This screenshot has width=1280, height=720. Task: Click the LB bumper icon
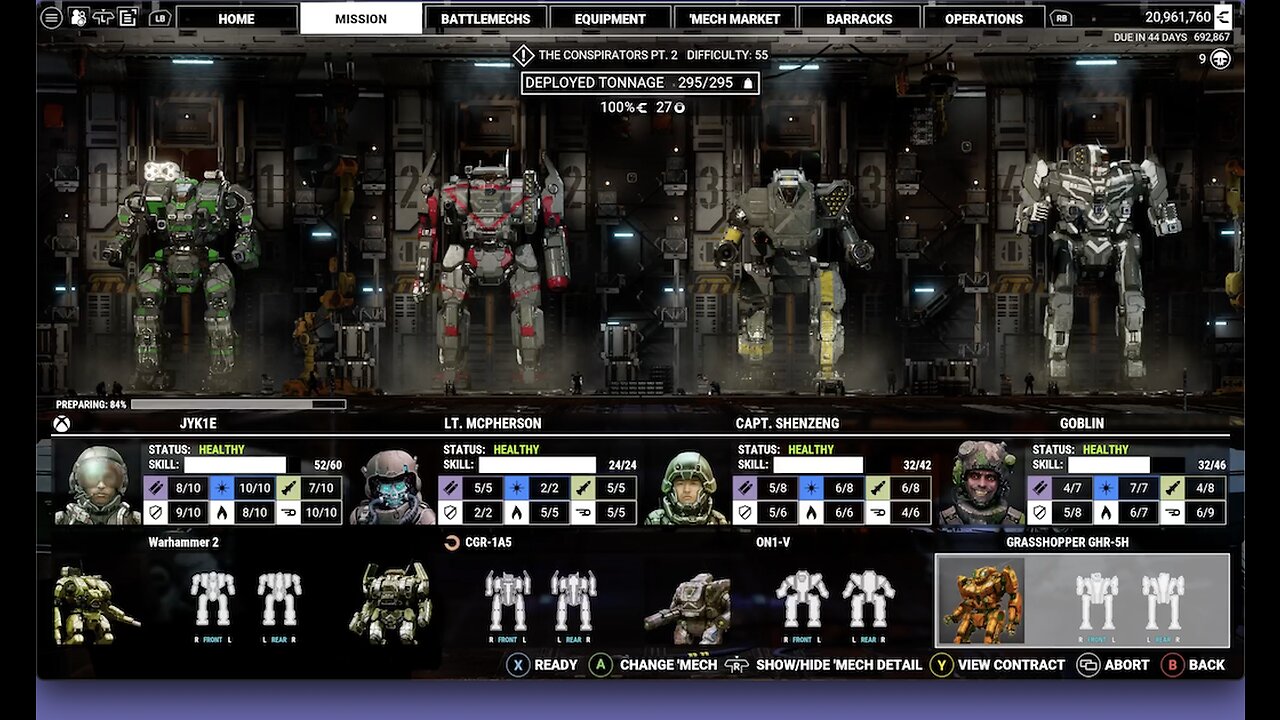click(160, 18)
